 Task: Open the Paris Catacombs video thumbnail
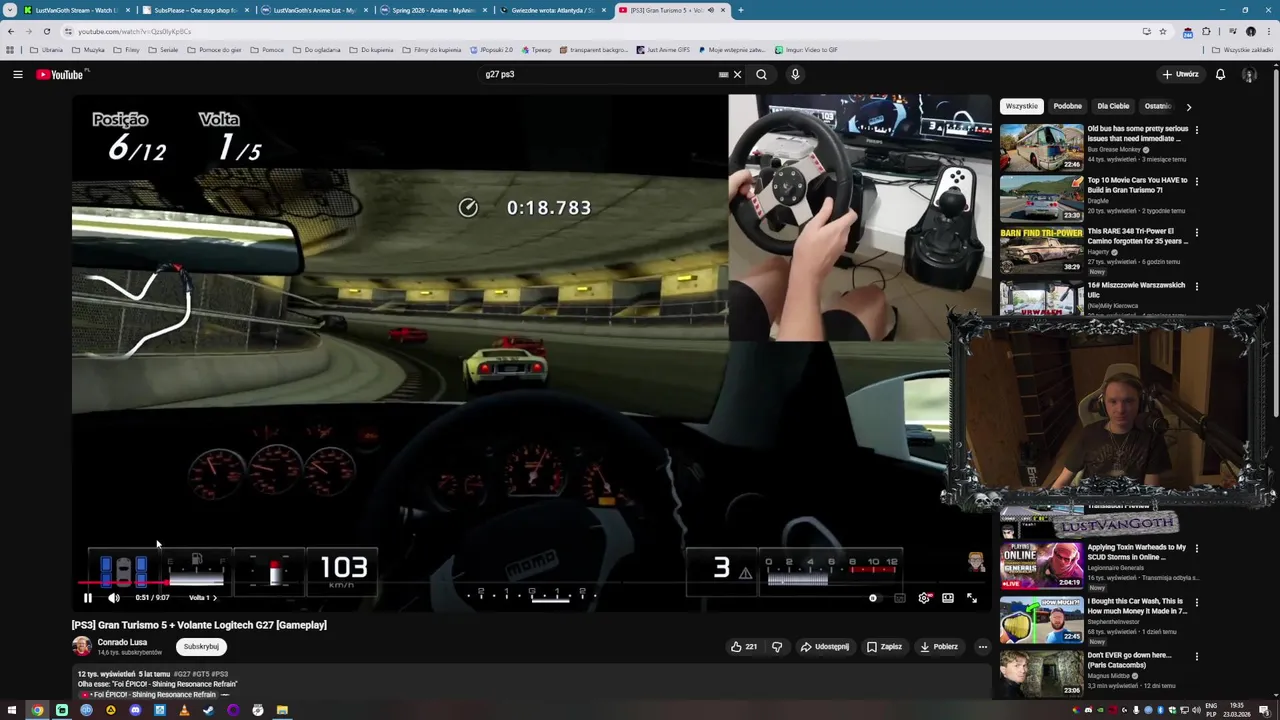tap(1041, 673)
